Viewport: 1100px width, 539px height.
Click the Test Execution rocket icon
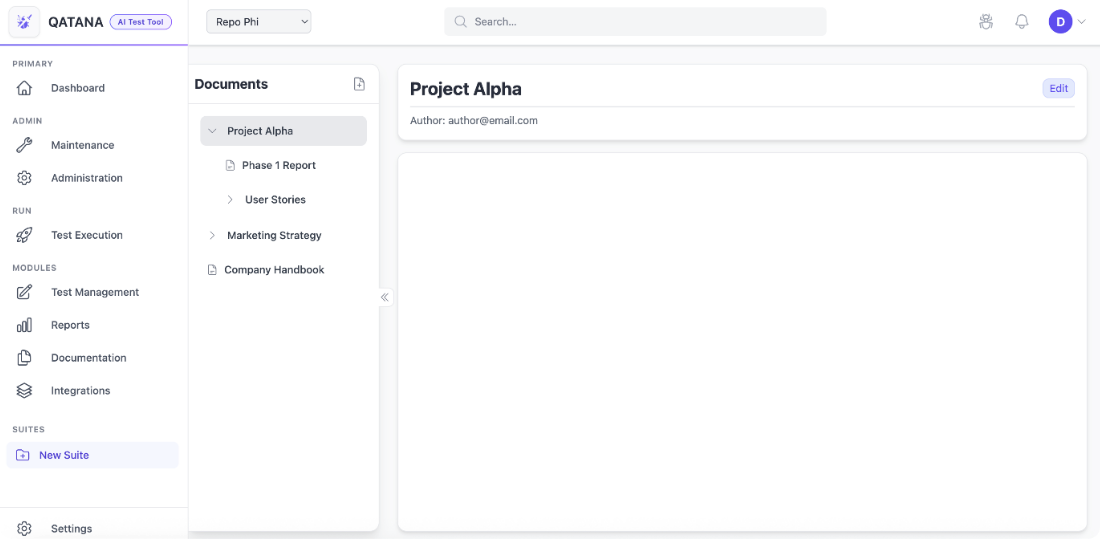click(25, 235)
